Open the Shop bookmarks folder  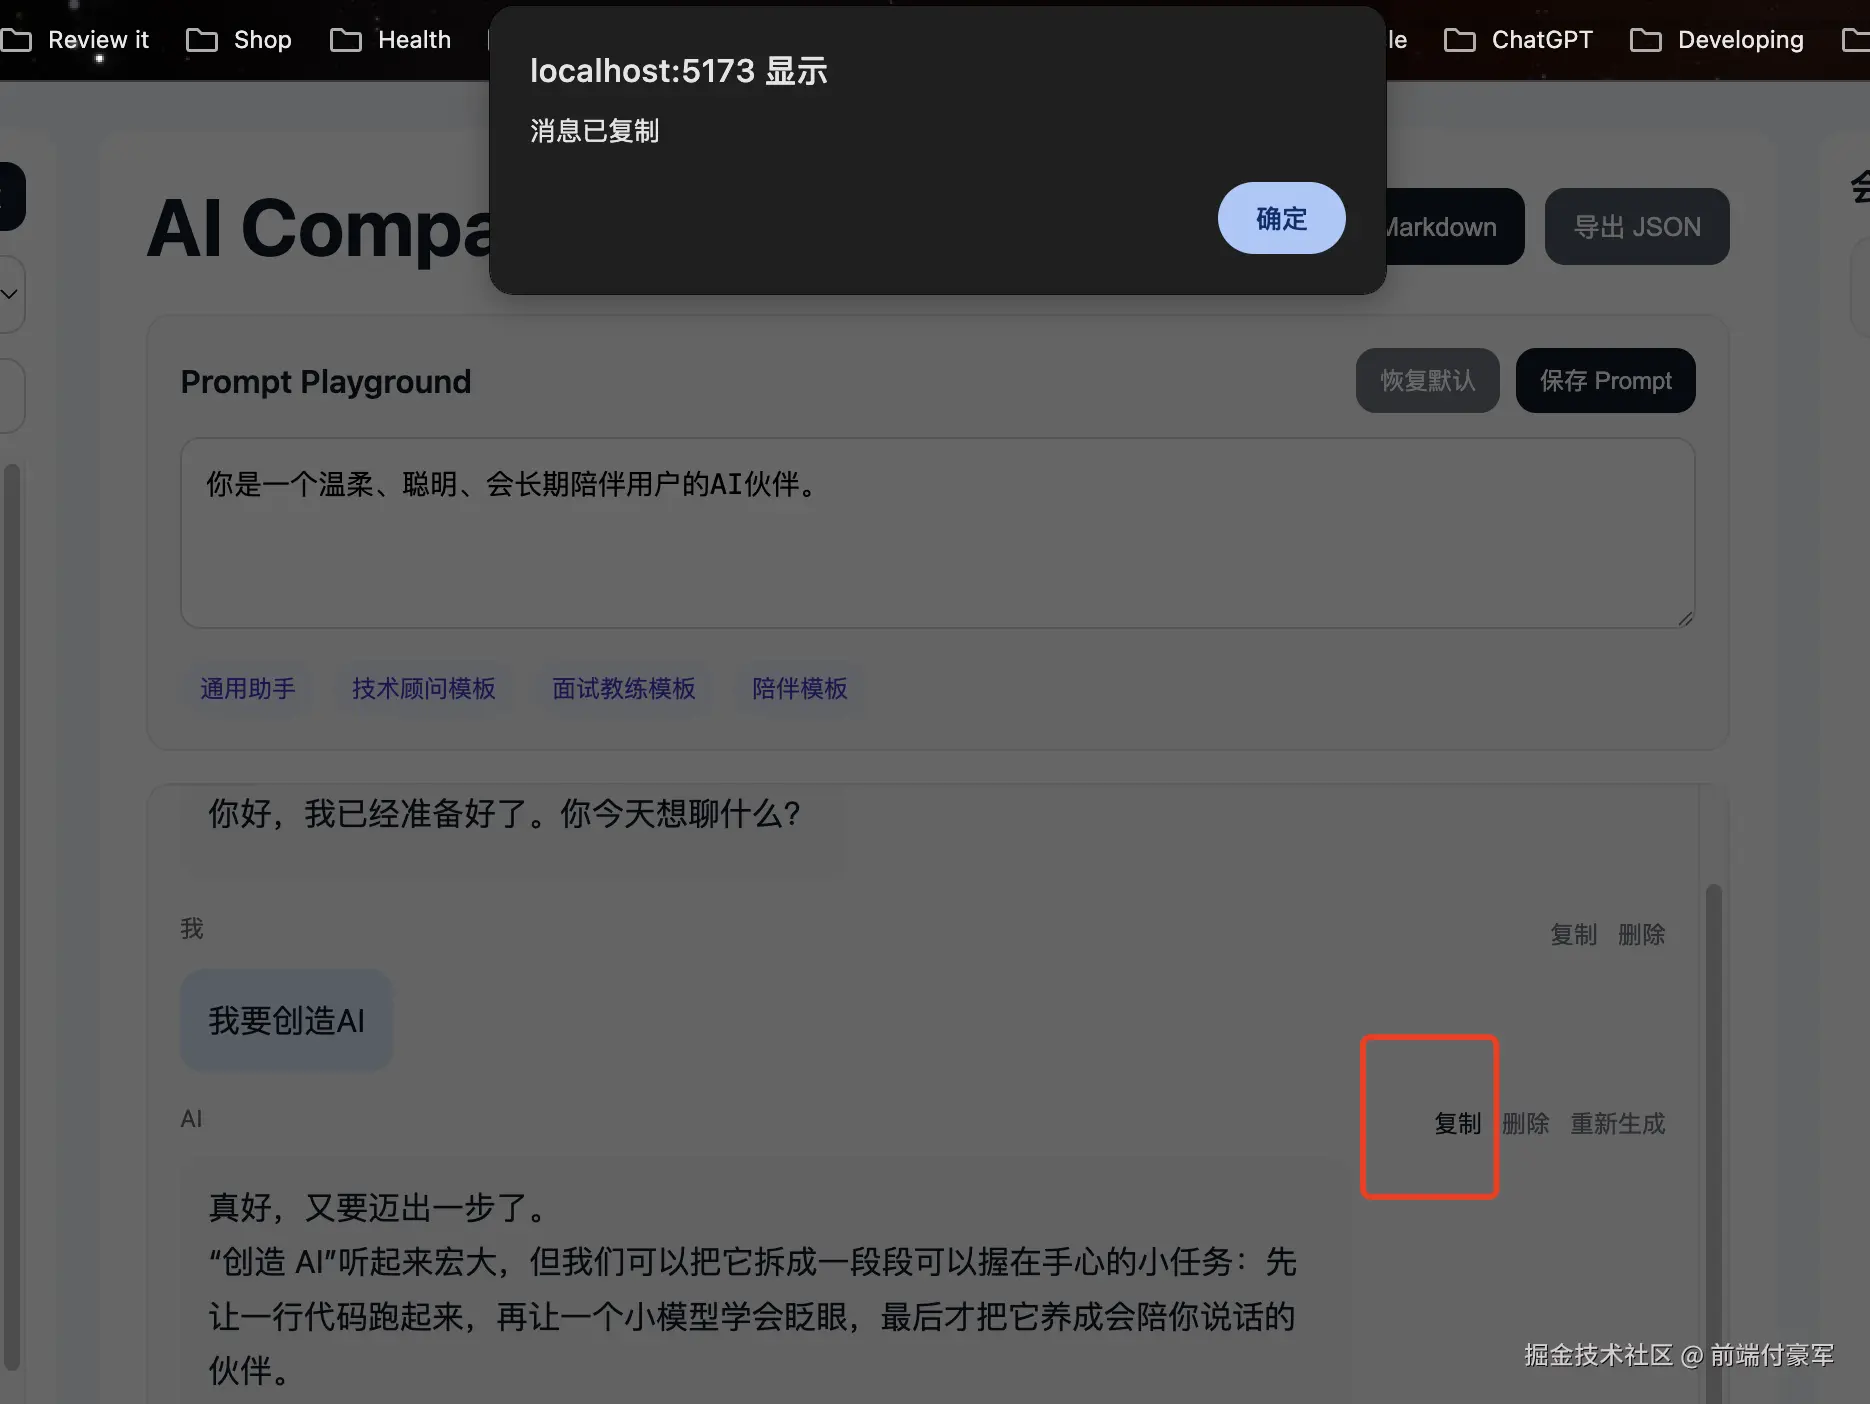coord(239,40)
